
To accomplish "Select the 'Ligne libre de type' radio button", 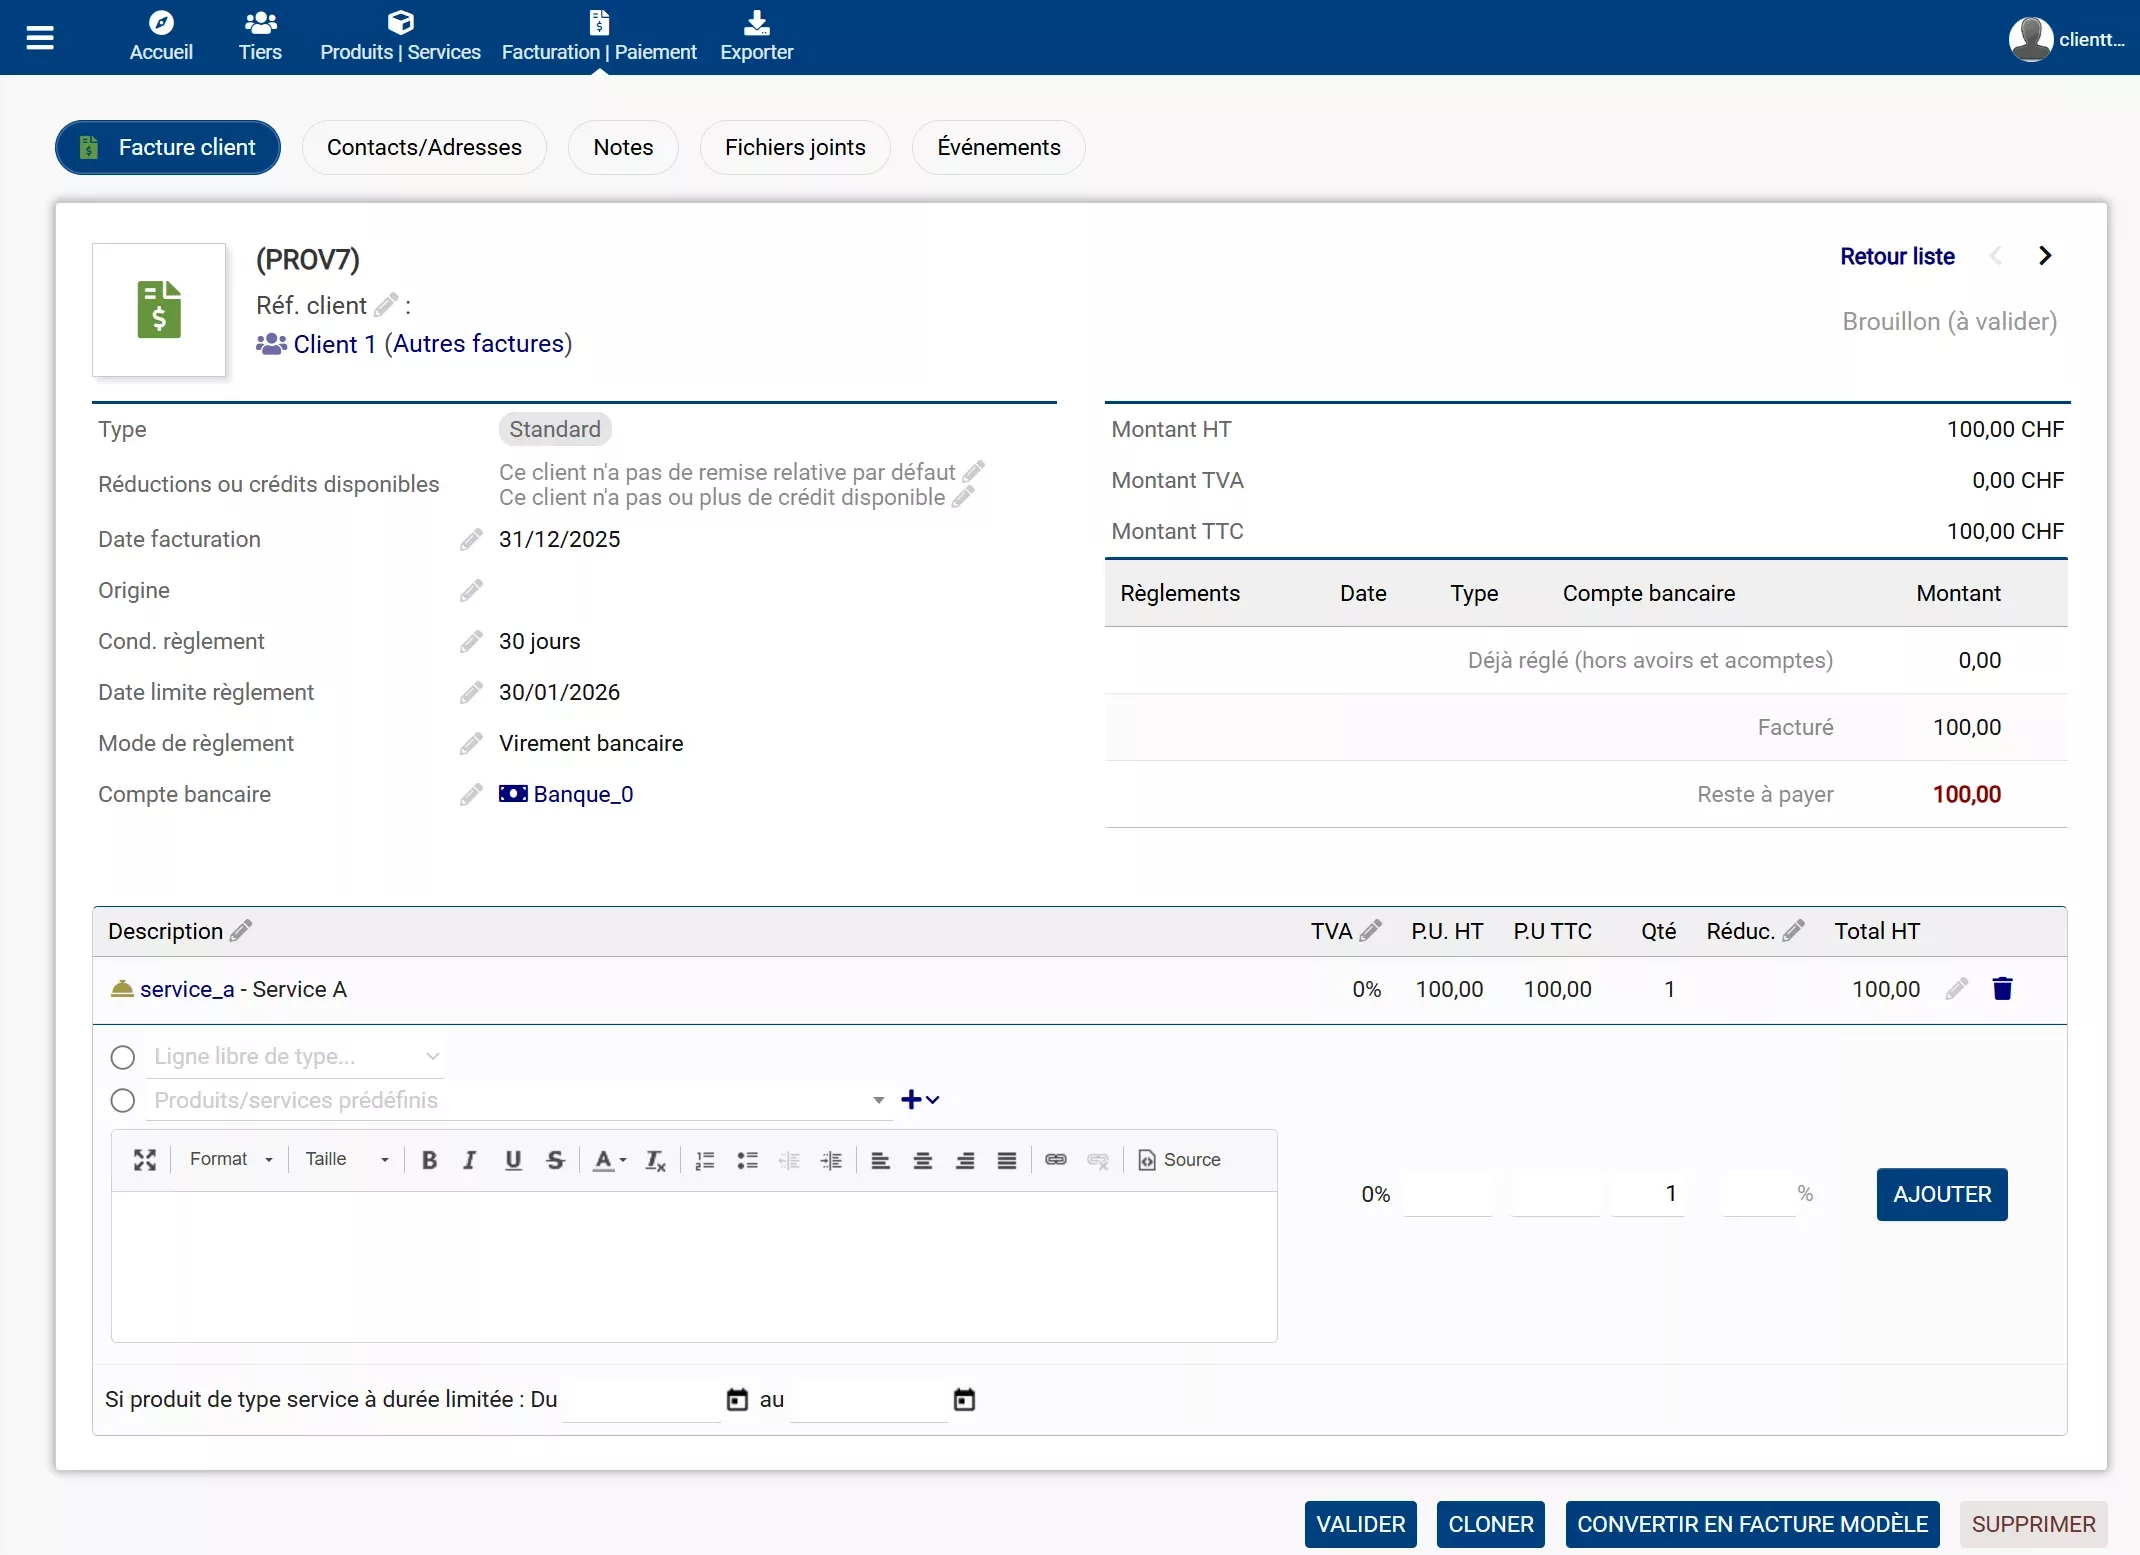I will coord(123,1057).
